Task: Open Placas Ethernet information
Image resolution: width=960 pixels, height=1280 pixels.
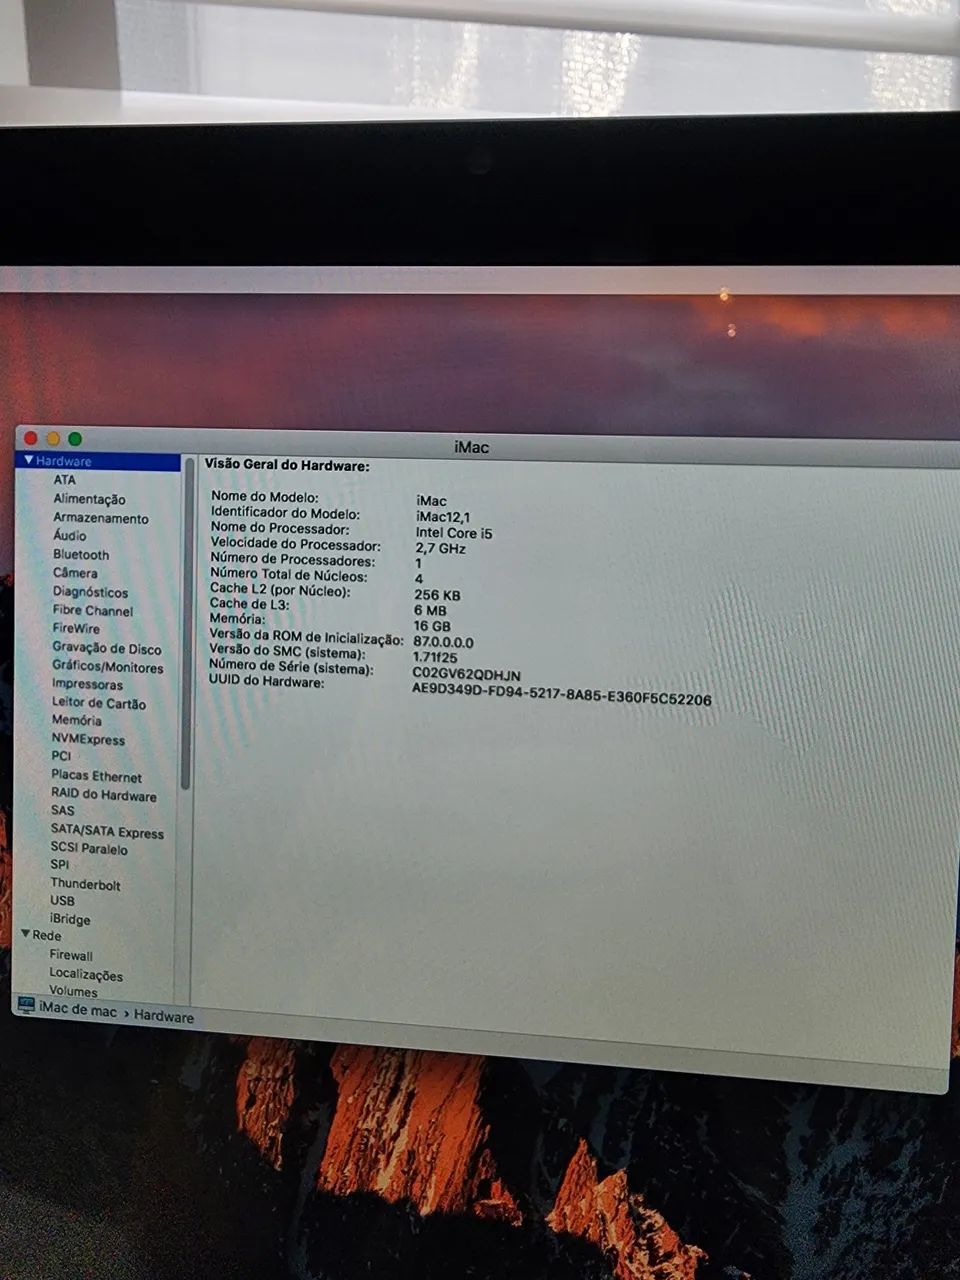Action: (x=95, y=776)
